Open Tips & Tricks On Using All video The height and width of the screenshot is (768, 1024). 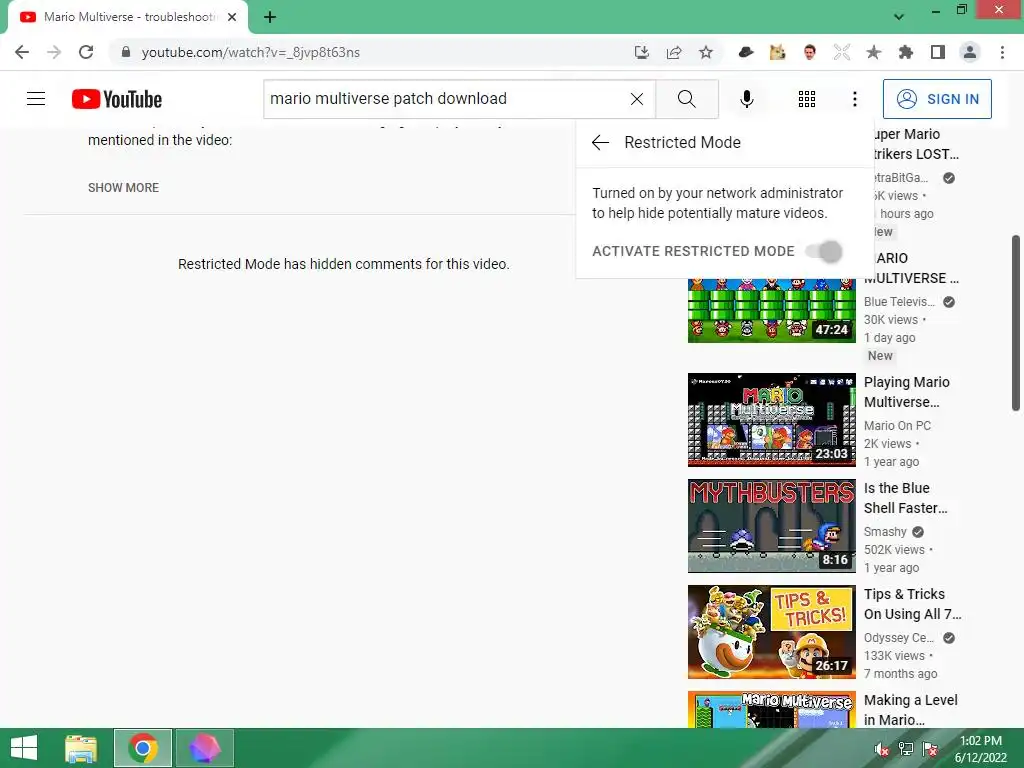pos(913,604)
